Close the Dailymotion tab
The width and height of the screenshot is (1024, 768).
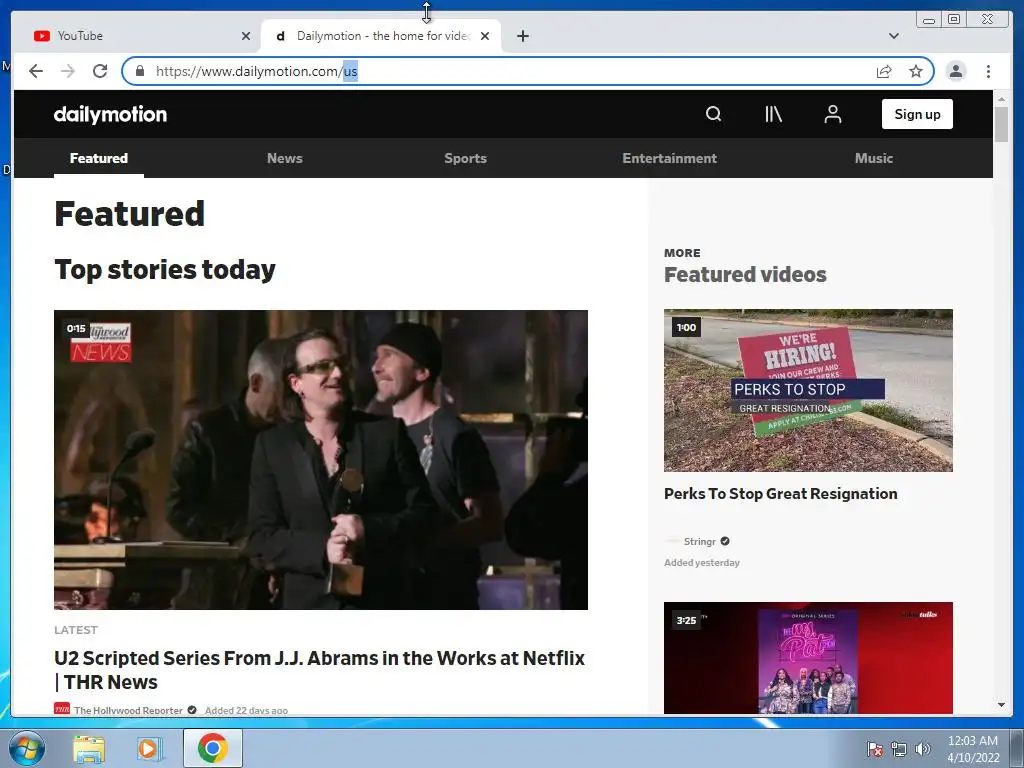click(x=485, y=36)
